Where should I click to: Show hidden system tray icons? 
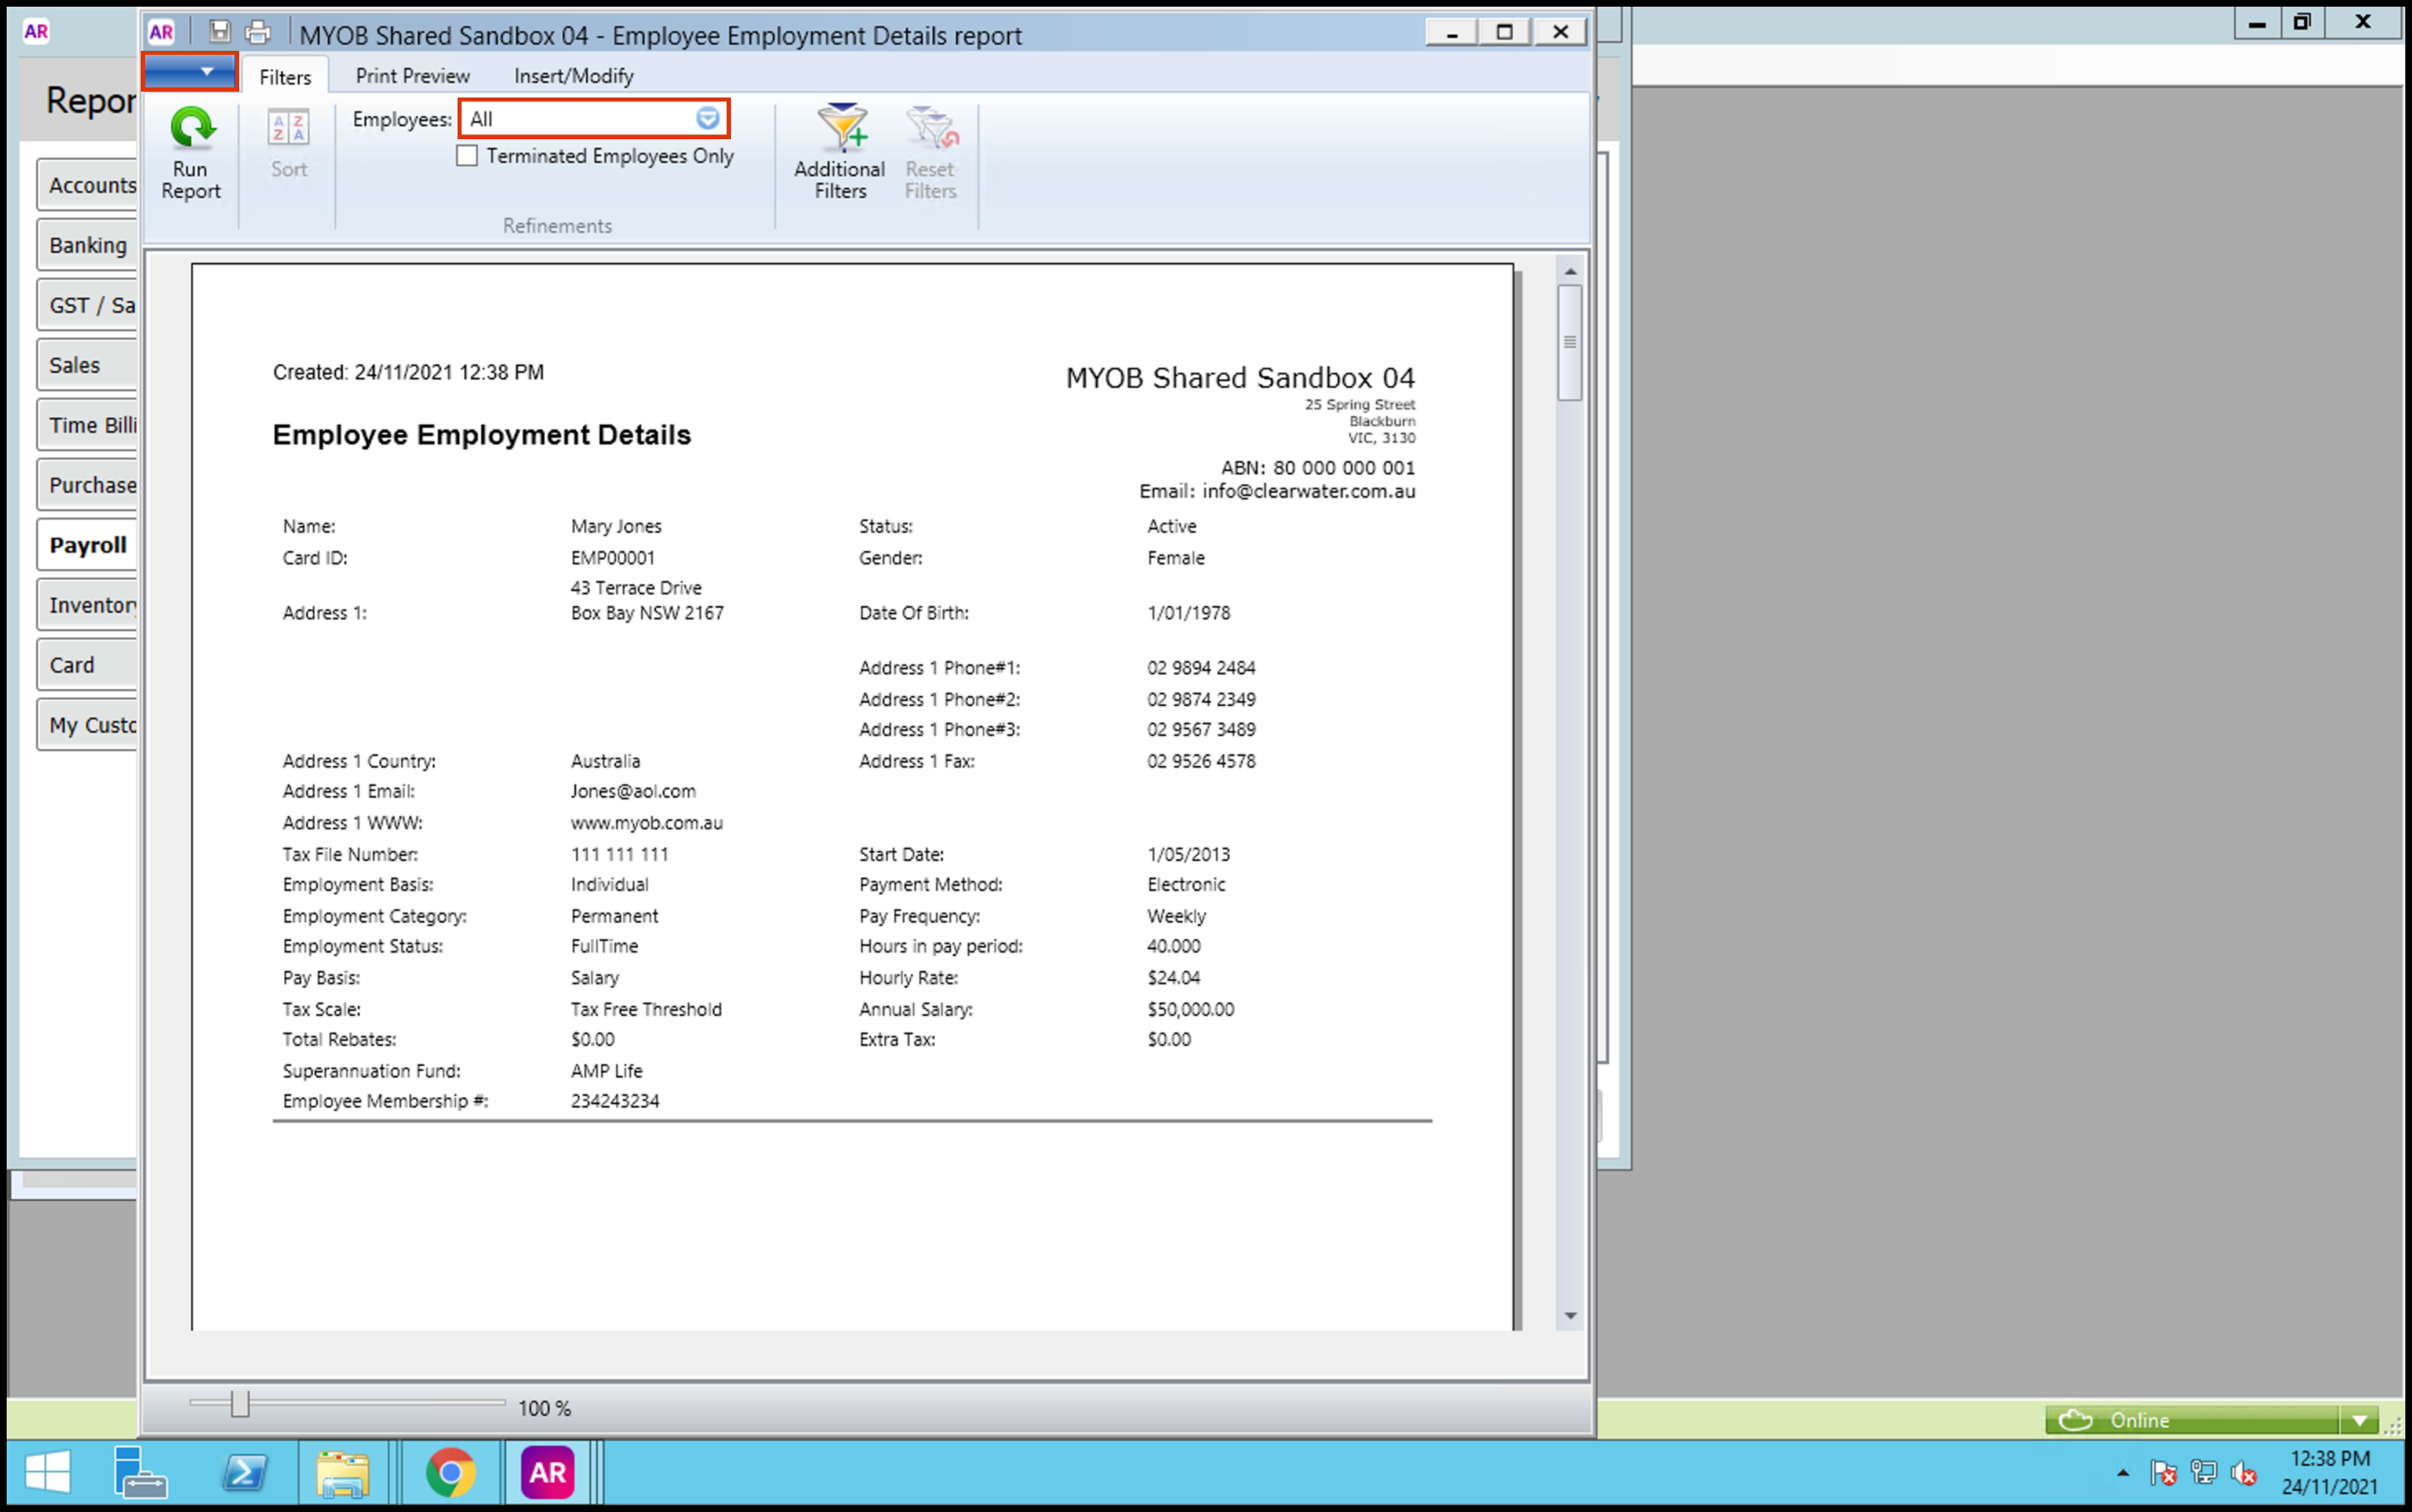(x=2122, y=1472)
